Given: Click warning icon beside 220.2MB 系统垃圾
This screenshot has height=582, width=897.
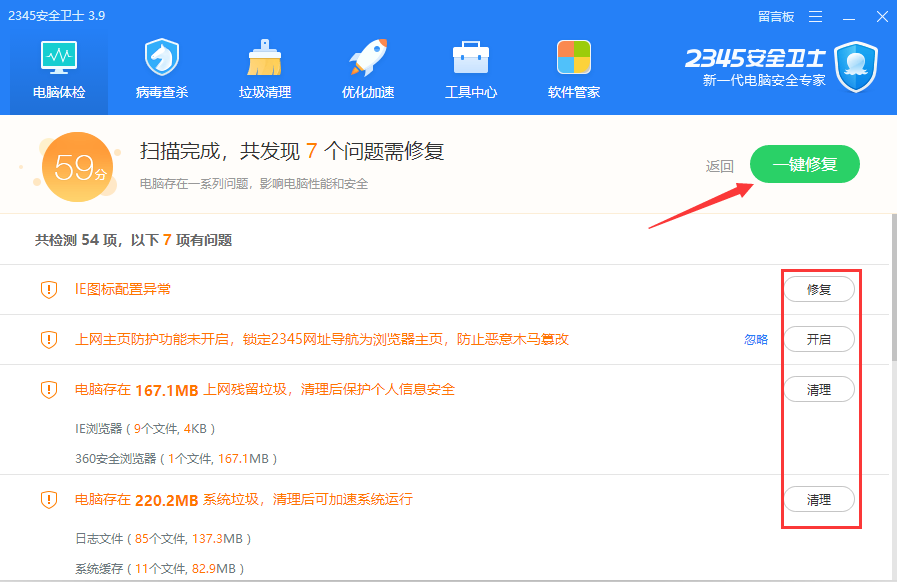Looking at the screenshot, I should [49, 500].
